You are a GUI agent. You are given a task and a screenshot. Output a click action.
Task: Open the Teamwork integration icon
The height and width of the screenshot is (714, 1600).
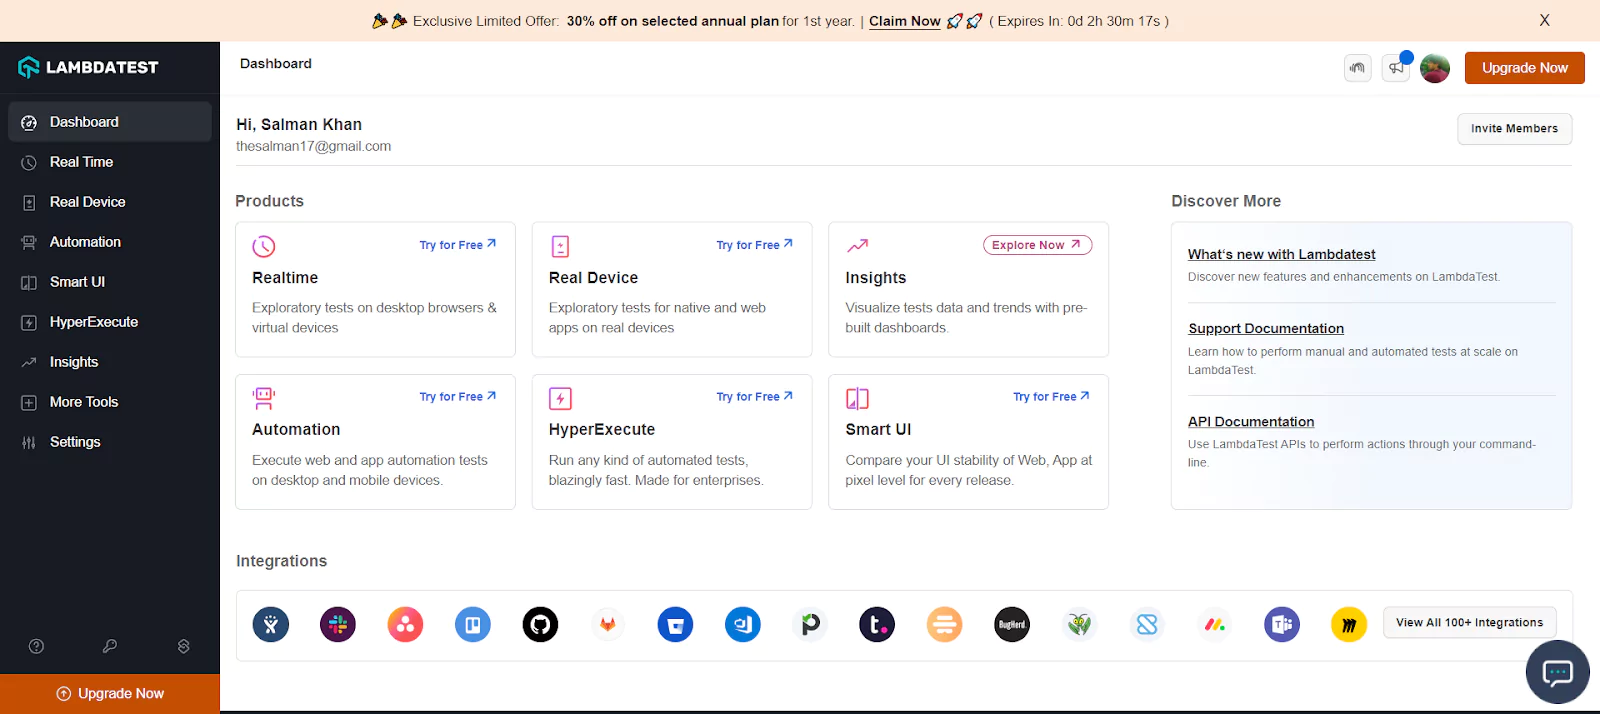pos(877,625)
